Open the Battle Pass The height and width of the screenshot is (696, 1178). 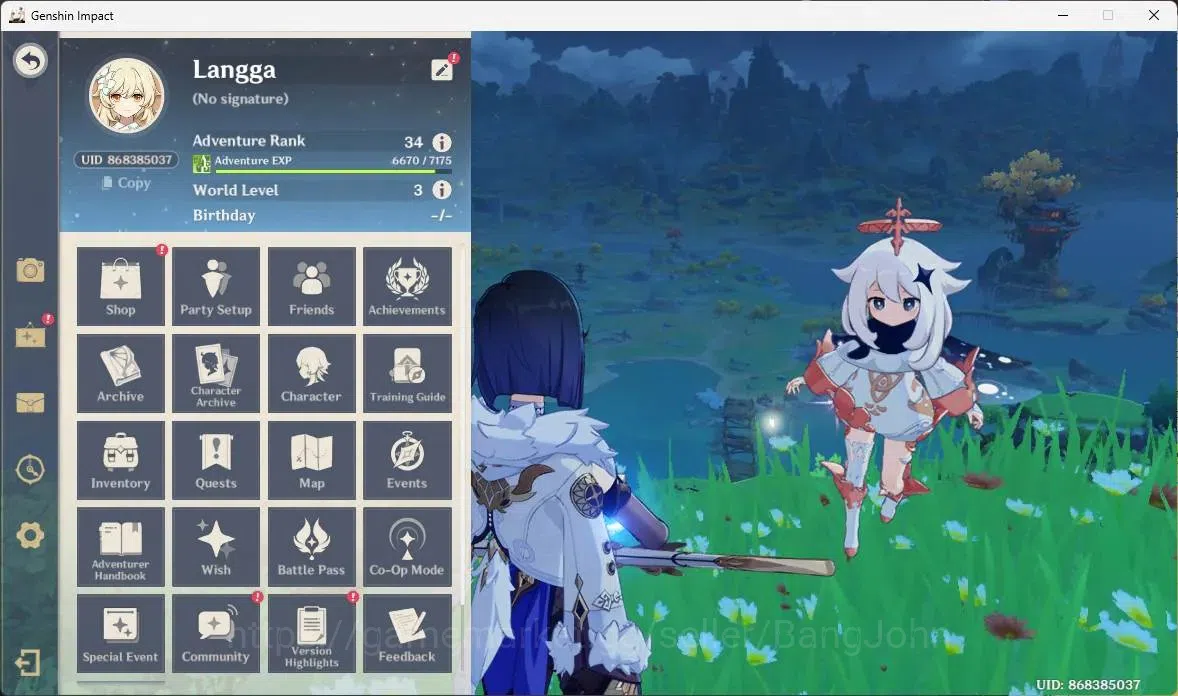tap(311, 546)
